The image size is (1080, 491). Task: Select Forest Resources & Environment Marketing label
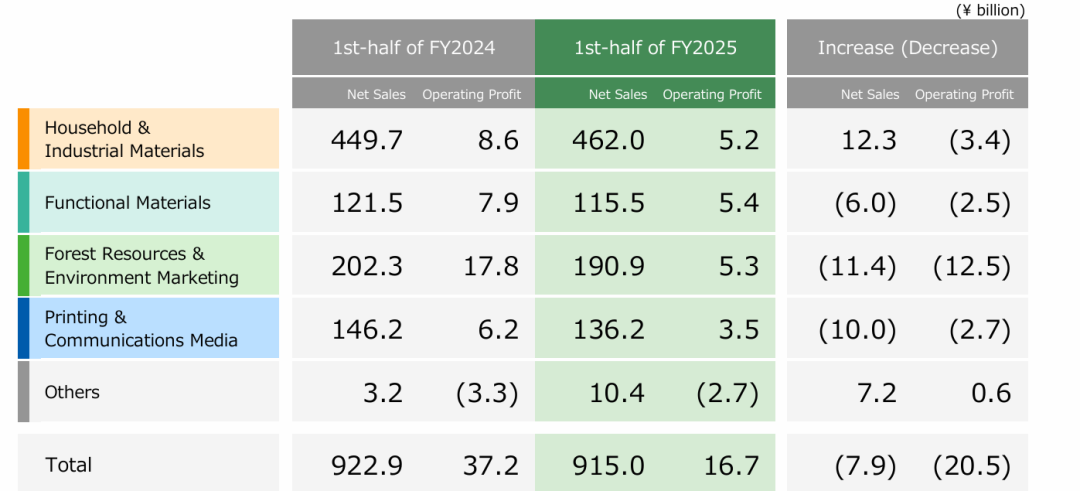coord(141,265)
